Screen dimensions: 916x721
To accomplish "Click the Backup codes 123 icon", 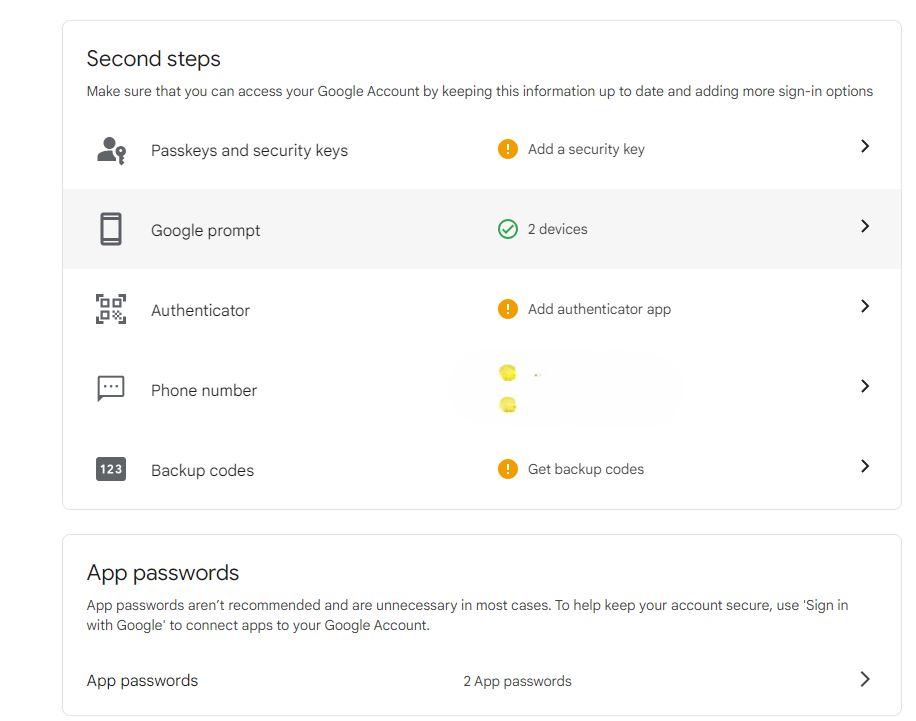I will pos(111,469).
